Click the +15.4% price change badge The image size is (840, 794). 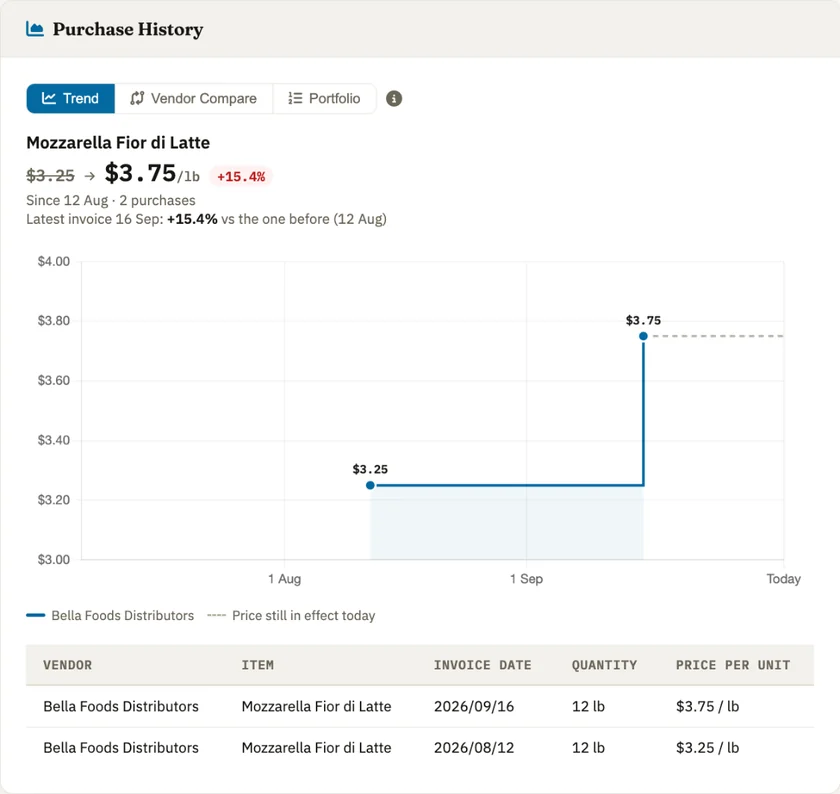[x=241, y=176]
